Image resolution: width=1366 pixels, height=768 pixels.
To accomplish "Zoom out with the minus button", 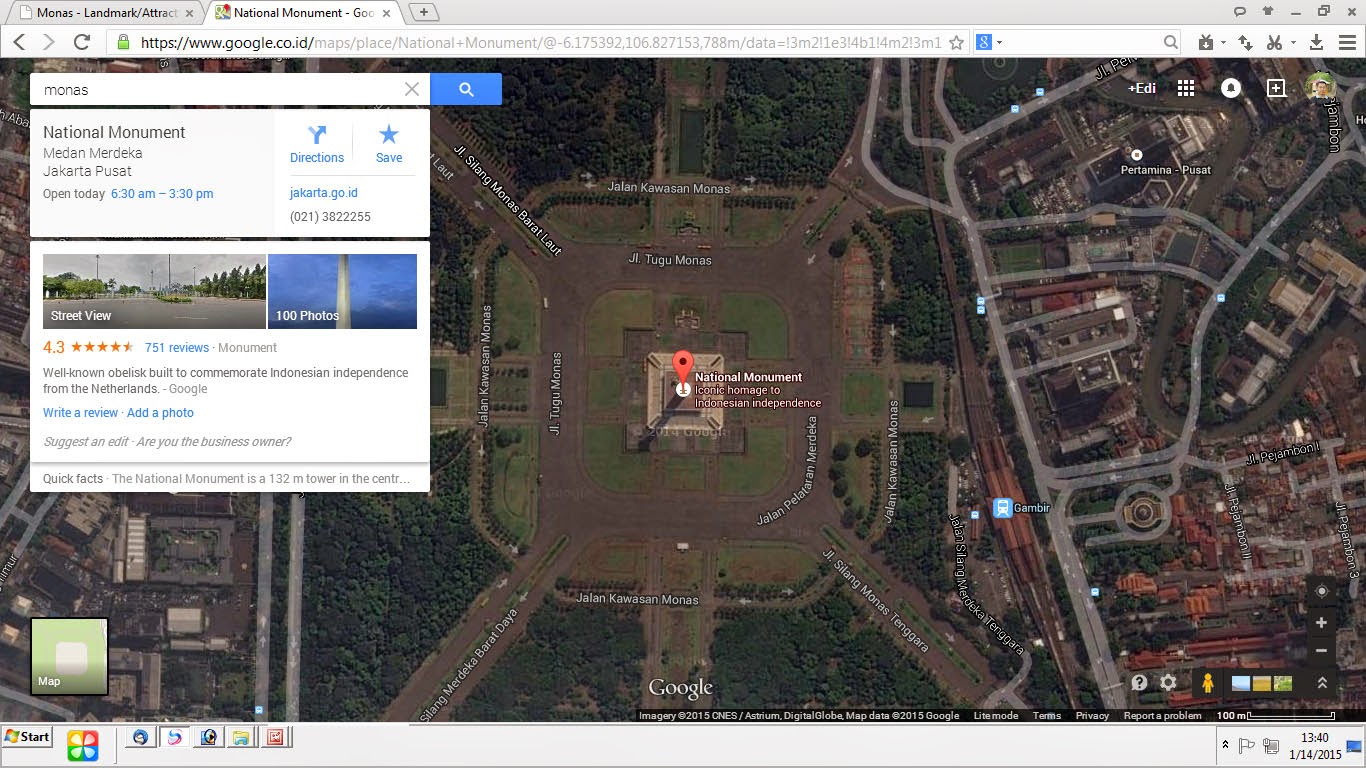I will click(x=1321, y=650).
